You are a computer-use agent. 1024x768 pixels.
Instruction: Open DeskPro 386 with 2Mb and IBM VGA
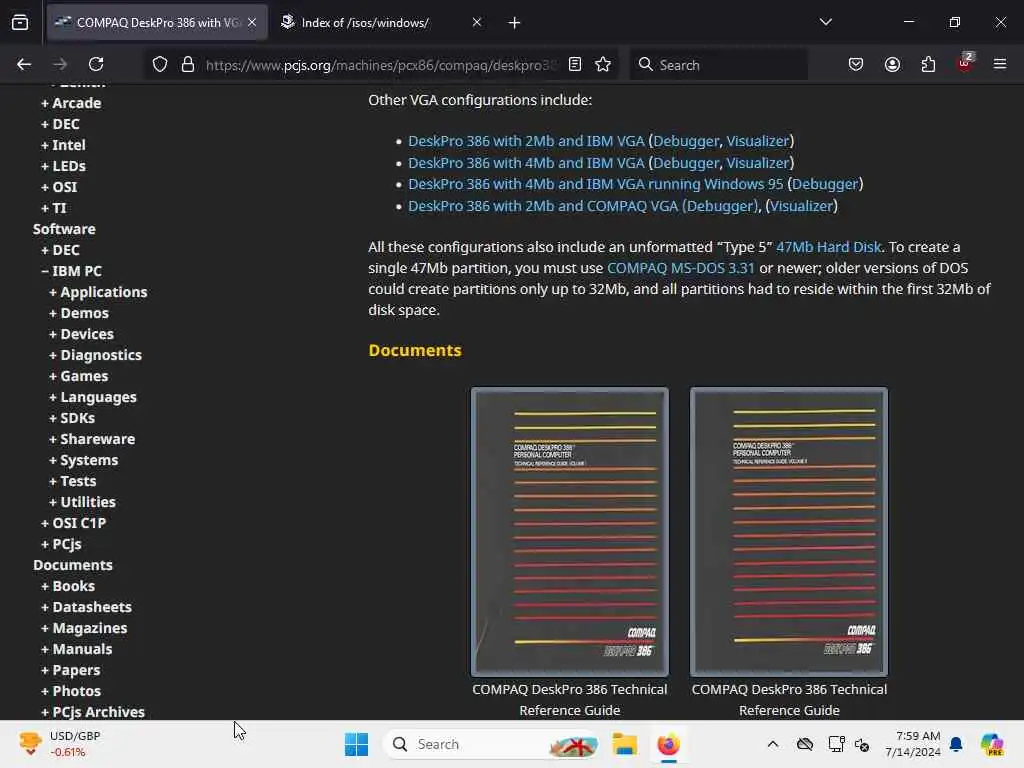pyautogui.click(x=526, y=141)
